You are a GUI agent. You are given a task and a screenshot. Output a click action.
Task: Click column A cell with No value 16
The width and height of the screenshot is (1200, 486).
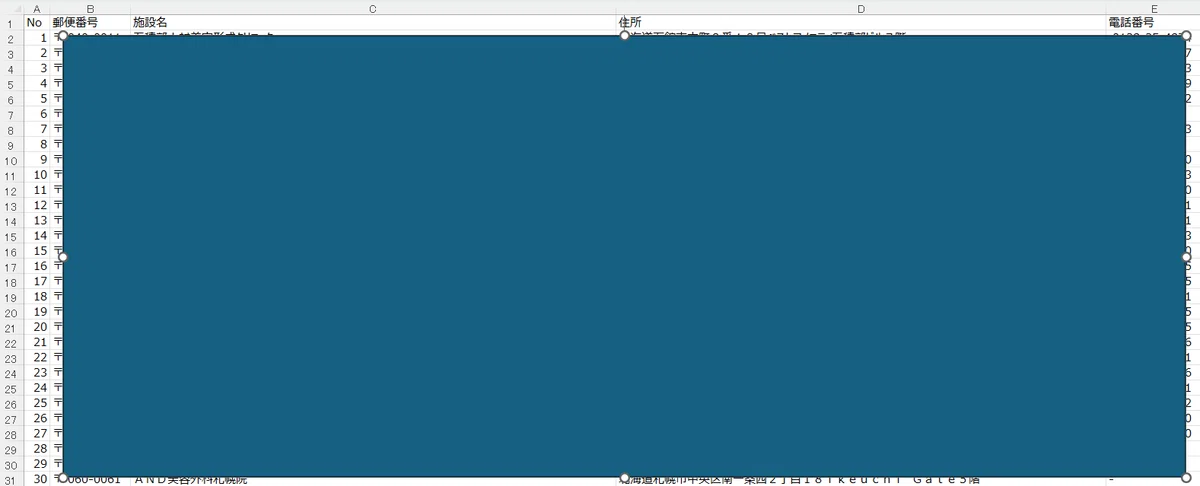(x=37, y=267)
